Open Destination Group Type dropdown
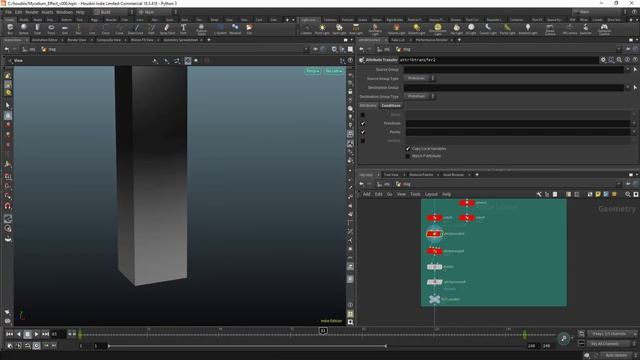The width and height of the screenshot is (640, 360). (419, 96)
